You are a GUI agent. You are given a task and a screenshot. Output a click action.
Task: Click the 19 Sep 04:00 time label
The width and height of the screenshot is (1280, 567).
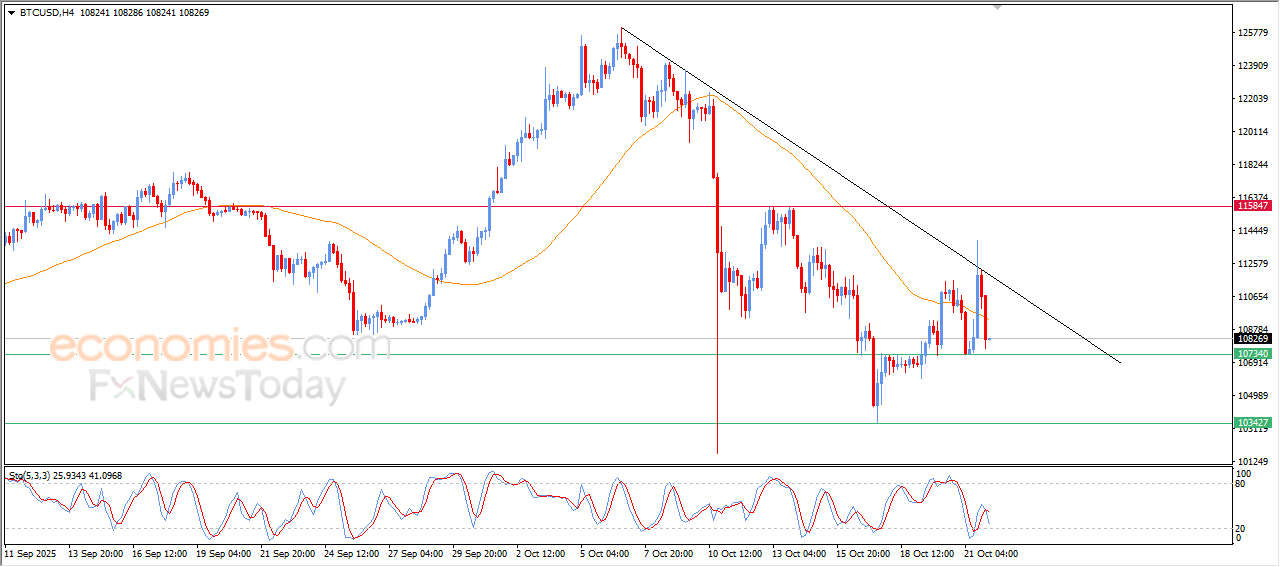pos(224,553)
